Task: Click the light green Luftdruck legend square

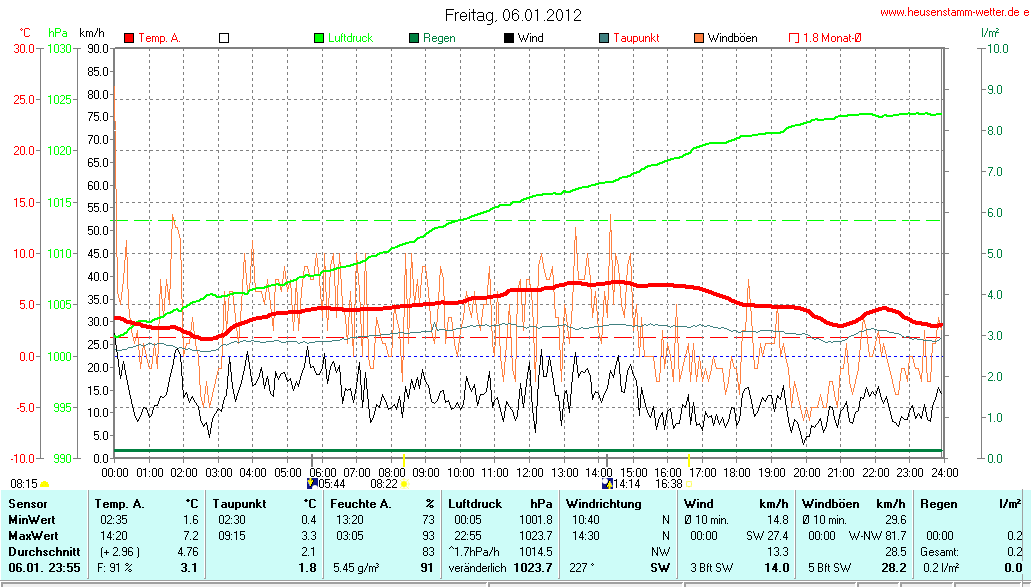Action: (x=320, y=38)
